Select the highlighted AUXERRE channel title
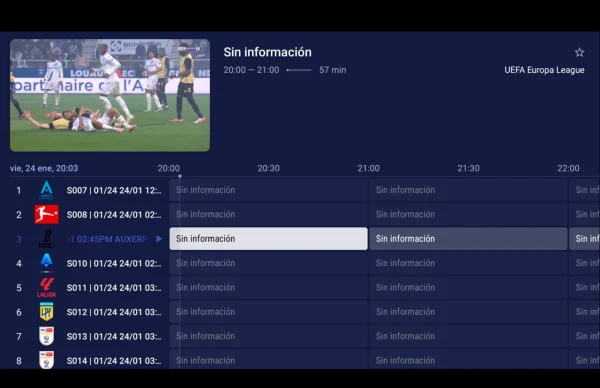 coord(108,239)
